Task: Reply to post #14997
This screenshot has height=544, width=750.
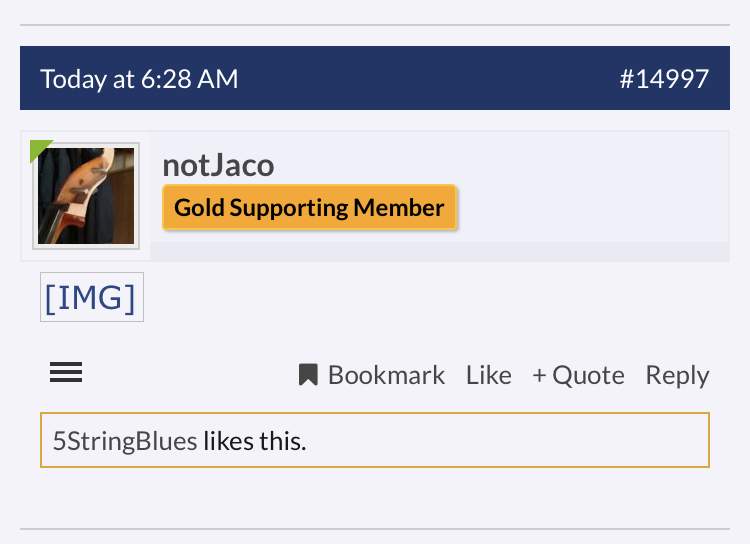Action: tap(677, 376)
